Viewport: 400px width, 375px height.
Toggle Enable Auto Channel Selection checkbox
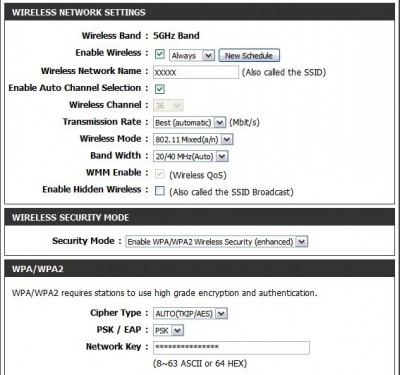pos(160,89)
